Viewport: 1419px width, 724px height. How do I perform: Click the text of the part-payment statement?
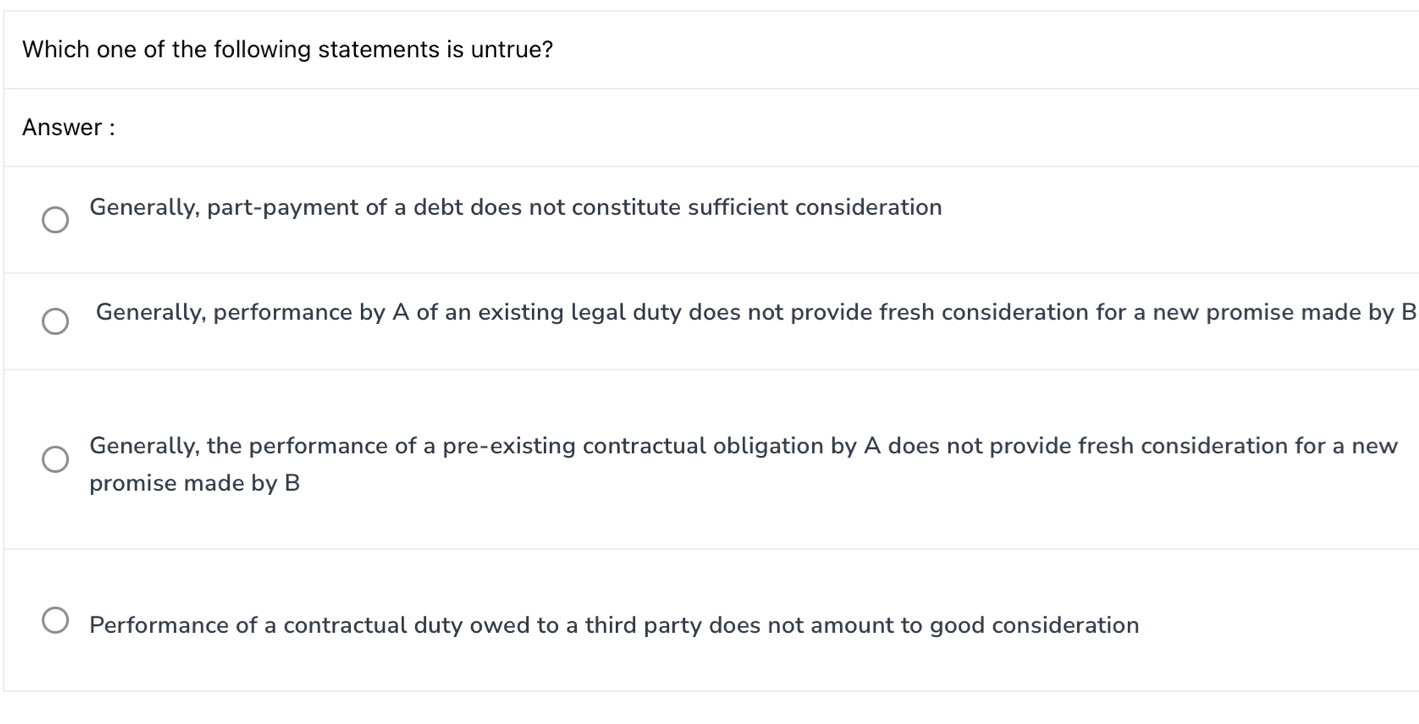(x=515, y=208)
